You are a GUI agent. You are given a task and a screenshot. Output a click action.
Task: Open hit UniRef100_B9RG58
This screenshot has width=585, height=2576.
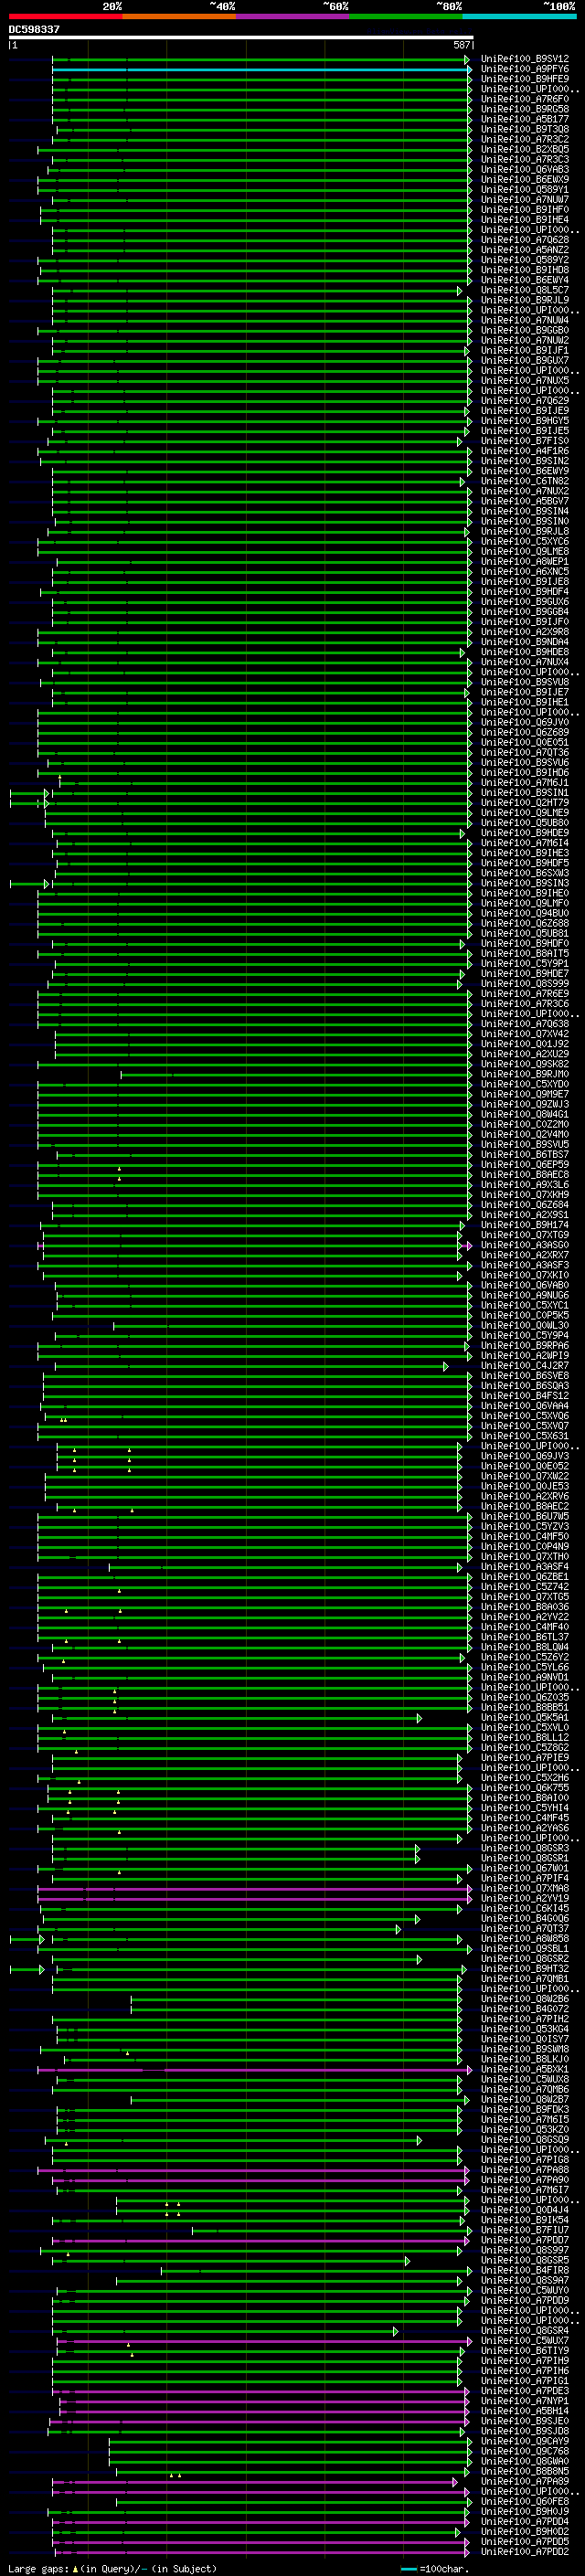click(x=525, y=109)
